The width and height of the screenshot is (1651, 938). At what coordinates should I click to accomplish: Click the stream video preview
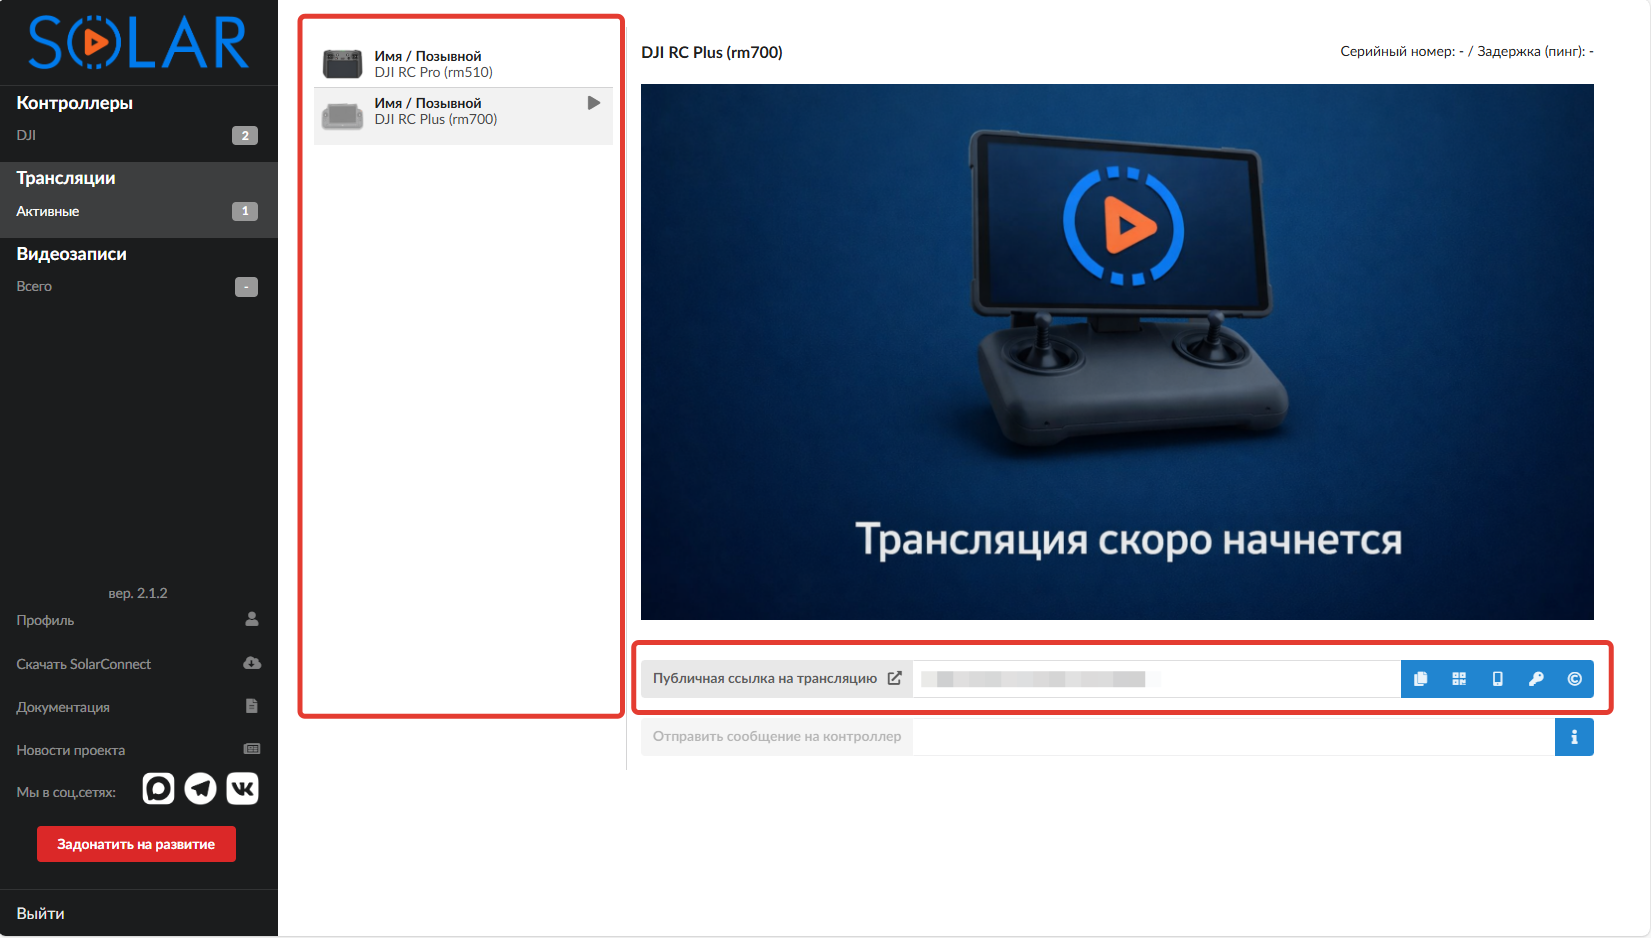point(1117,352)
